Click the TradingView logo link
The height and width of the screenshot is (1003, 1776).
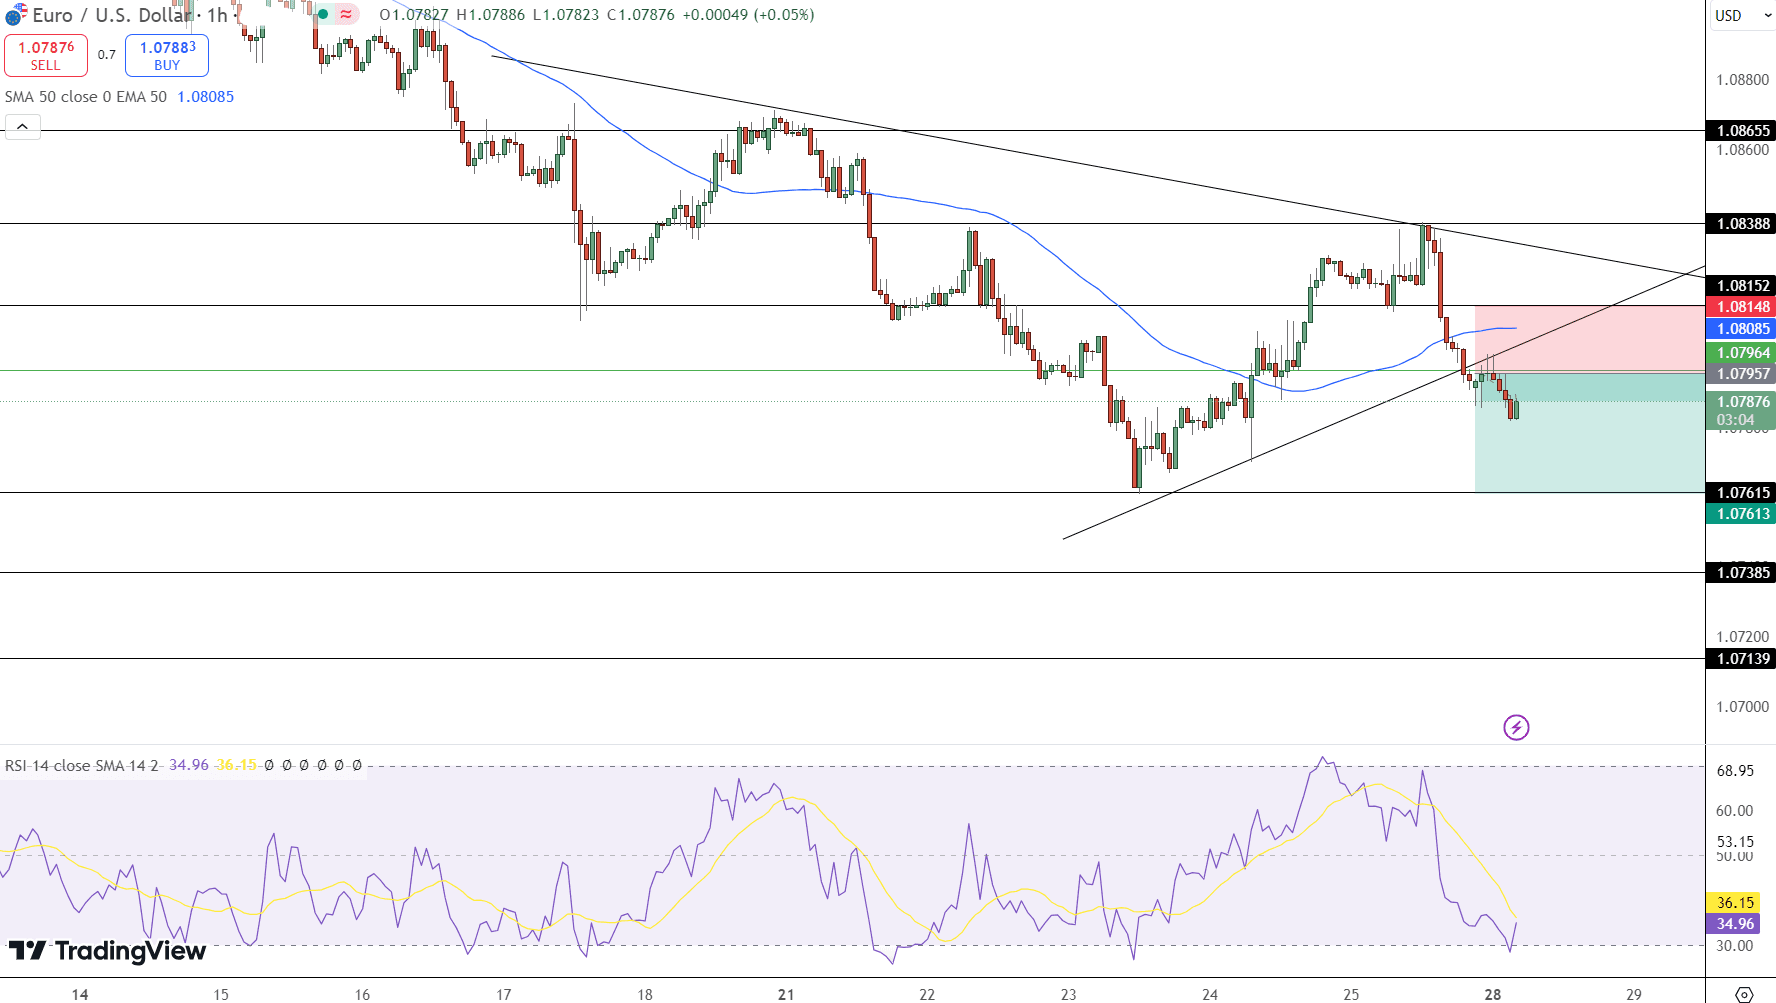(x=107, y=950)
